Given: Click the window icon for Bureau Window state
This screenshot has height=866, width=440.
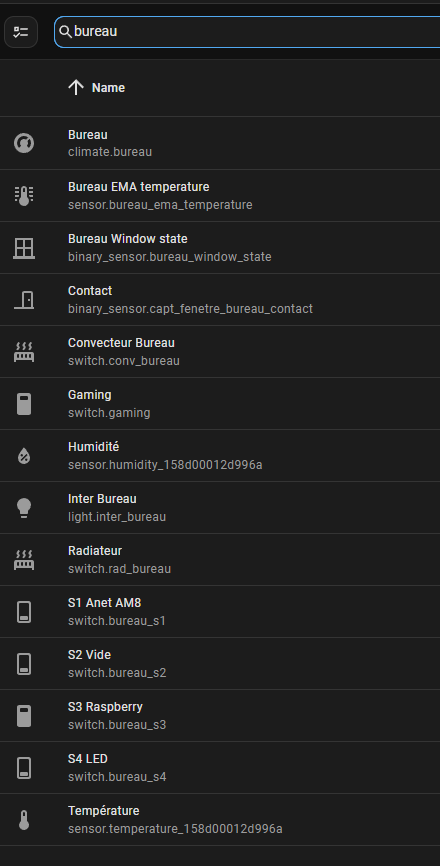Looking at the screenshot, I should 24,248.
